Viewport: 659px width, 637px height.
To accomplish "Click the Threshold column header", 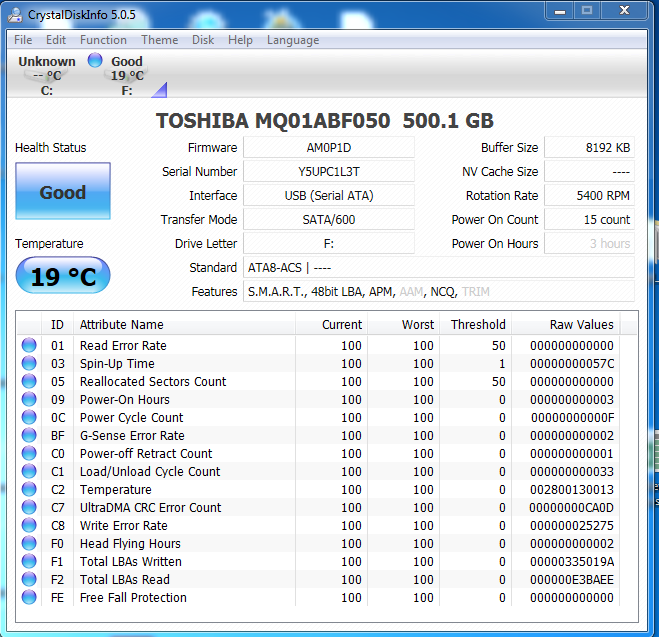I will (x=475, y=324).
